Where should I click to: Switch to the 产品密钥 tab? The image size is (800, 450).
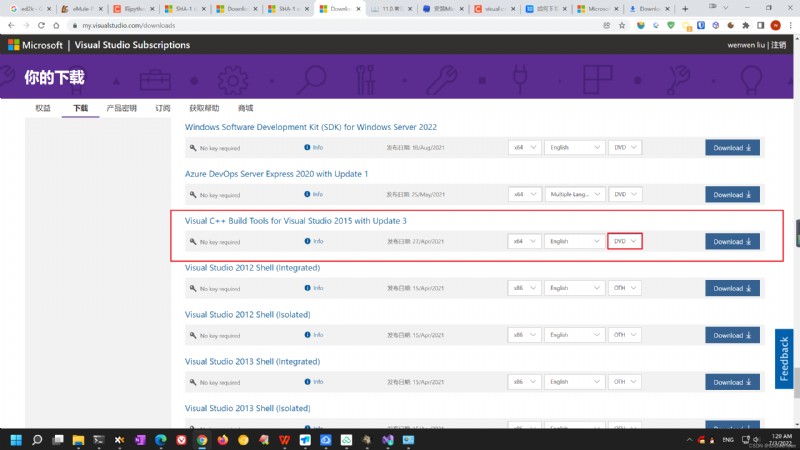121,108
